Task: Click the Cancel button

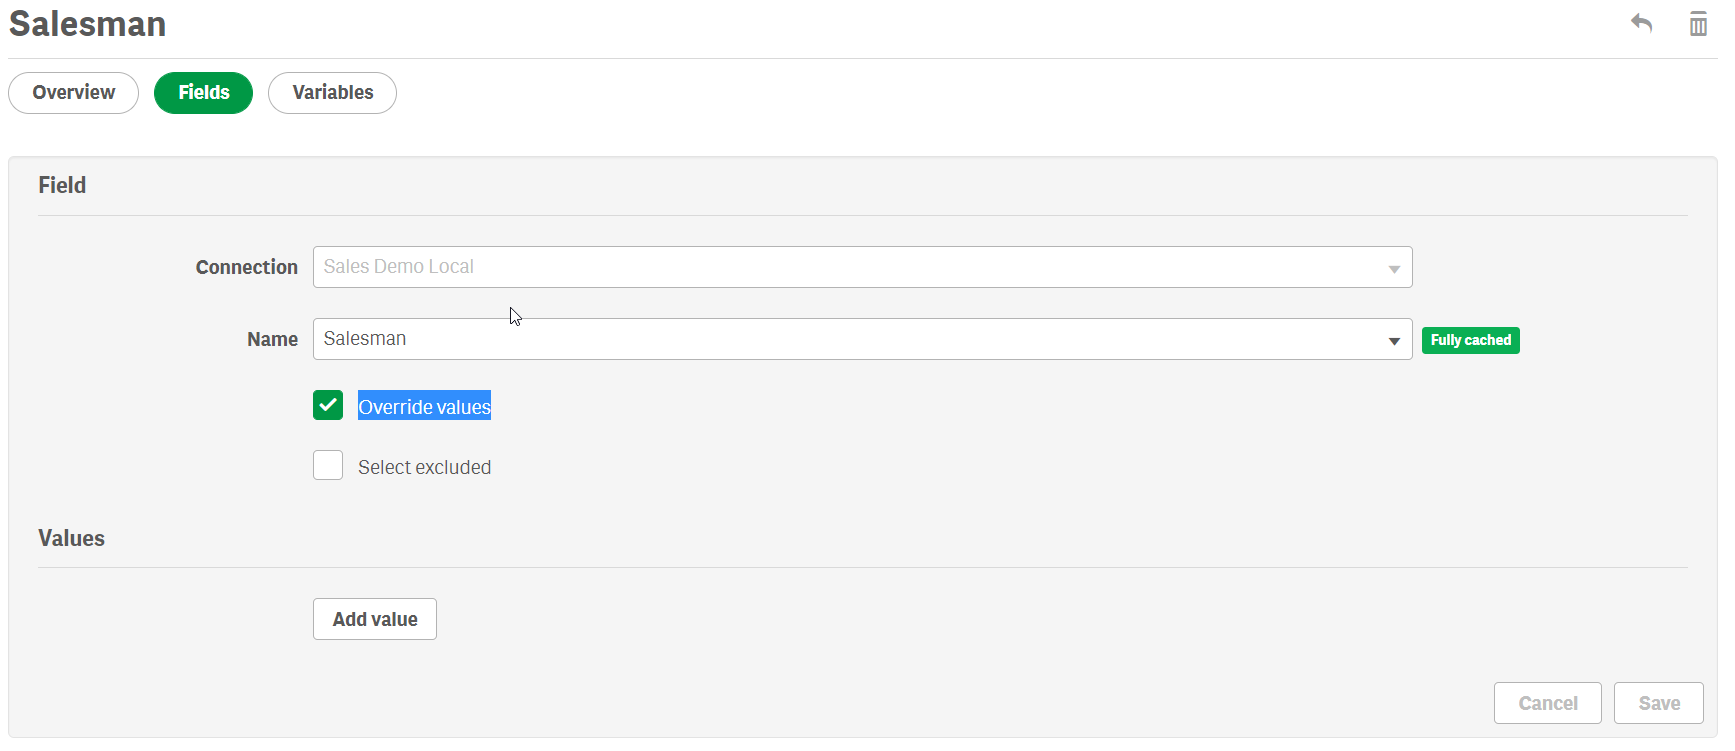Action: coord(1547,703)
